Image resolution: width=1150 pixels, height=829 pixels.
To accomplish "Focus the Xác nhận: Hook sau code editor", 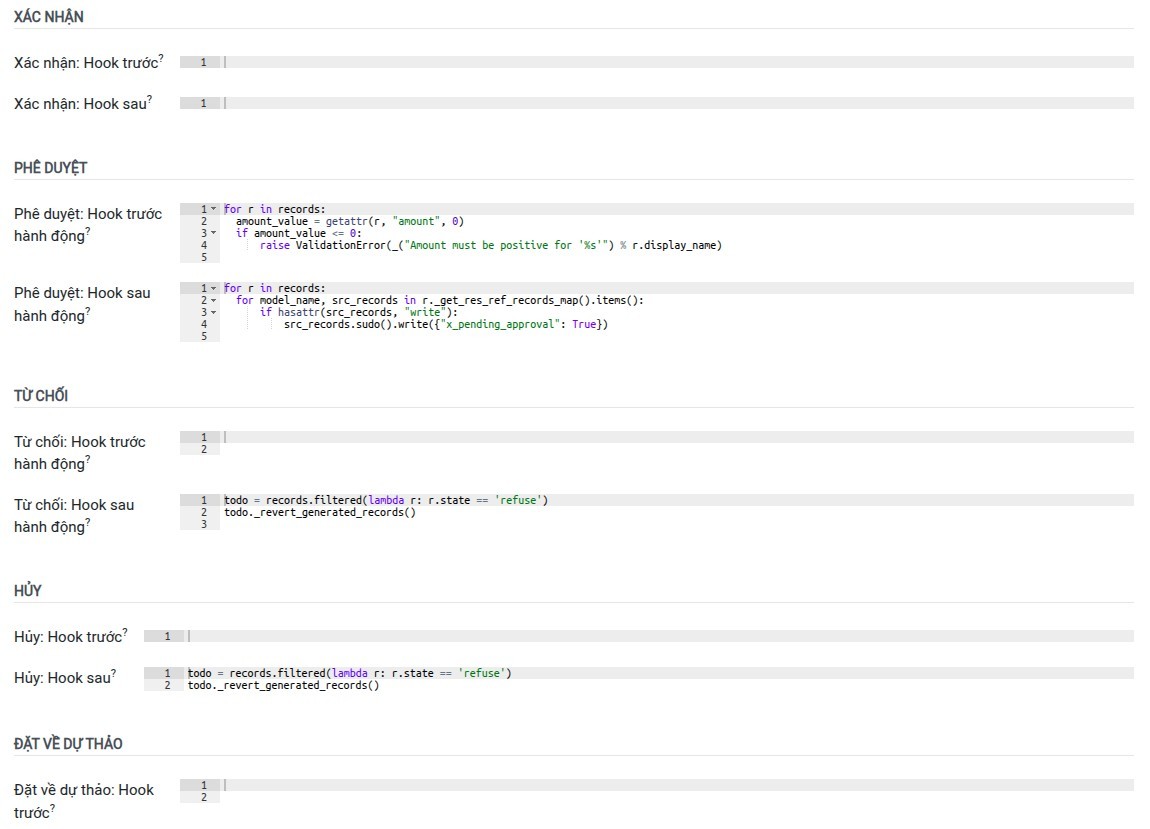I will 656,103.
